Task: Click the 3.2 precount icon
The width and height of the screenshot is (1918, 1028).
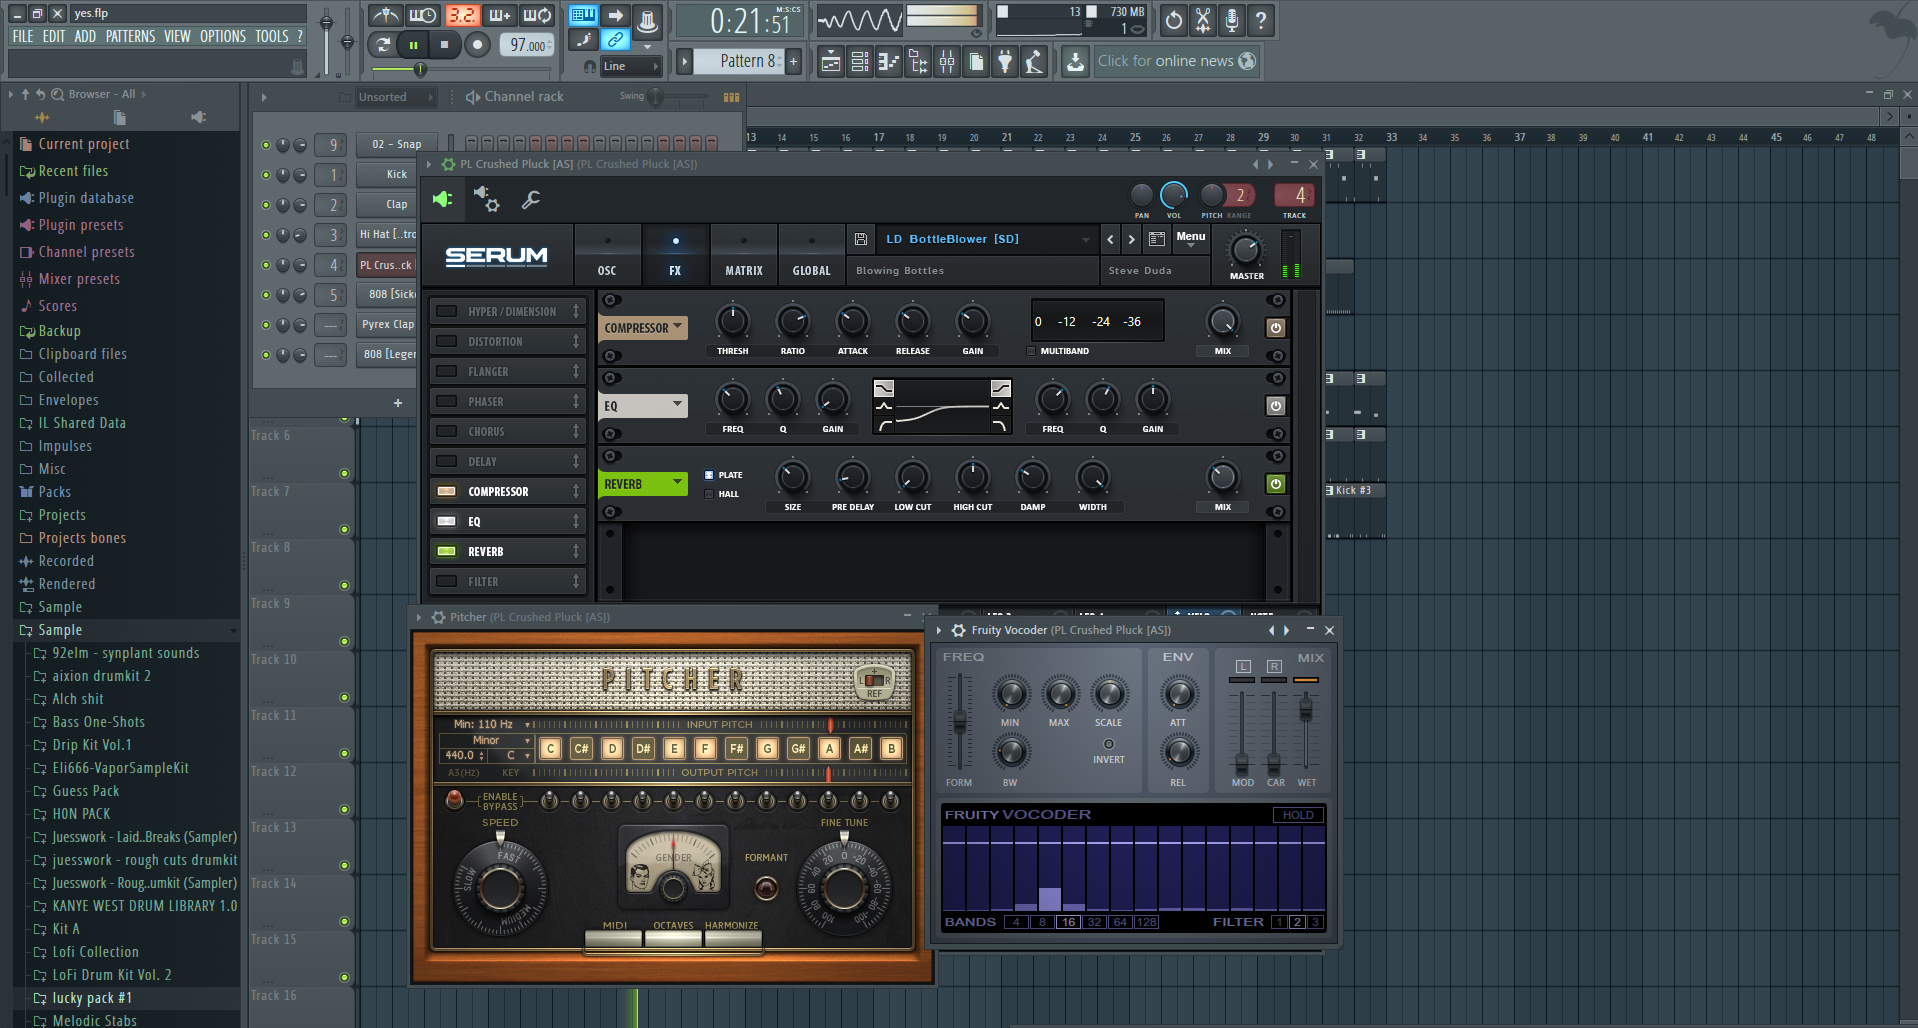Action: 461,15
